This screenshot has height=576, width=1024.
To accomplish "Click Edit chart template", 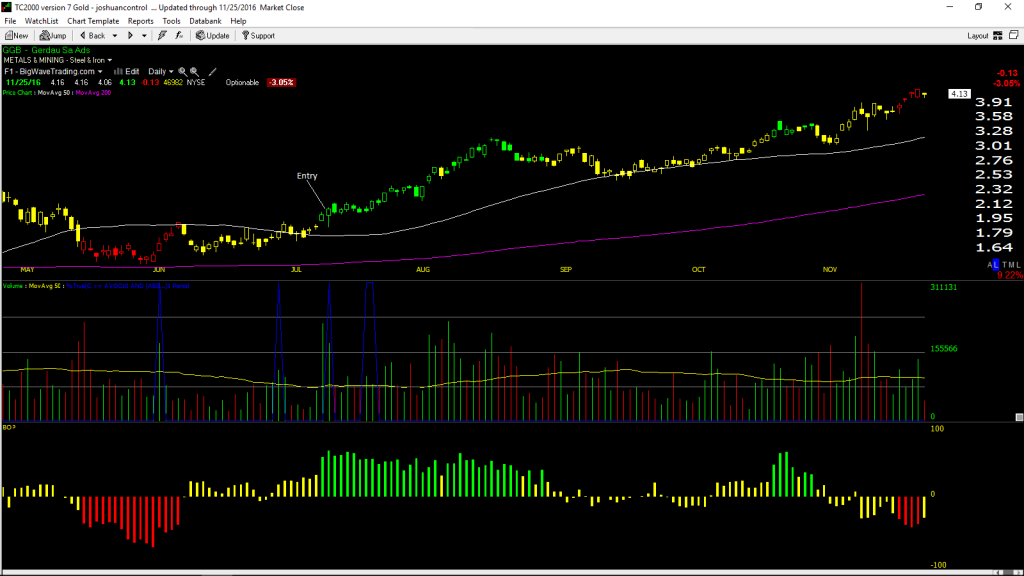I will click(x=127, y=71).
